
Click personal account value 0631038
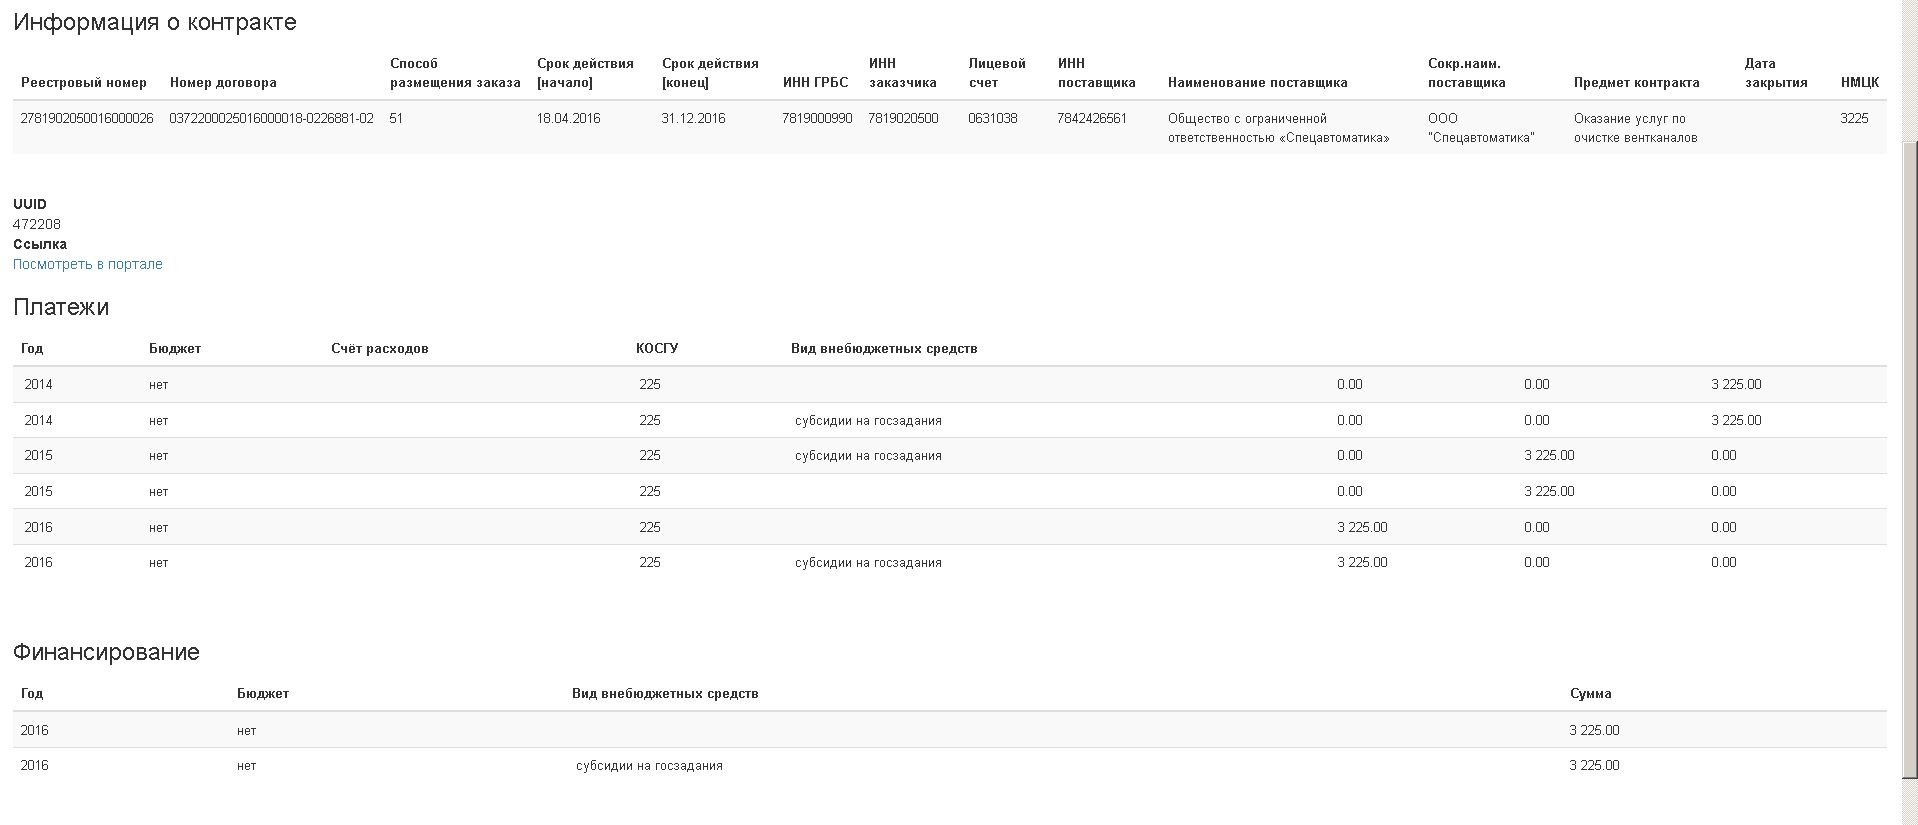[x=992, y=118]
